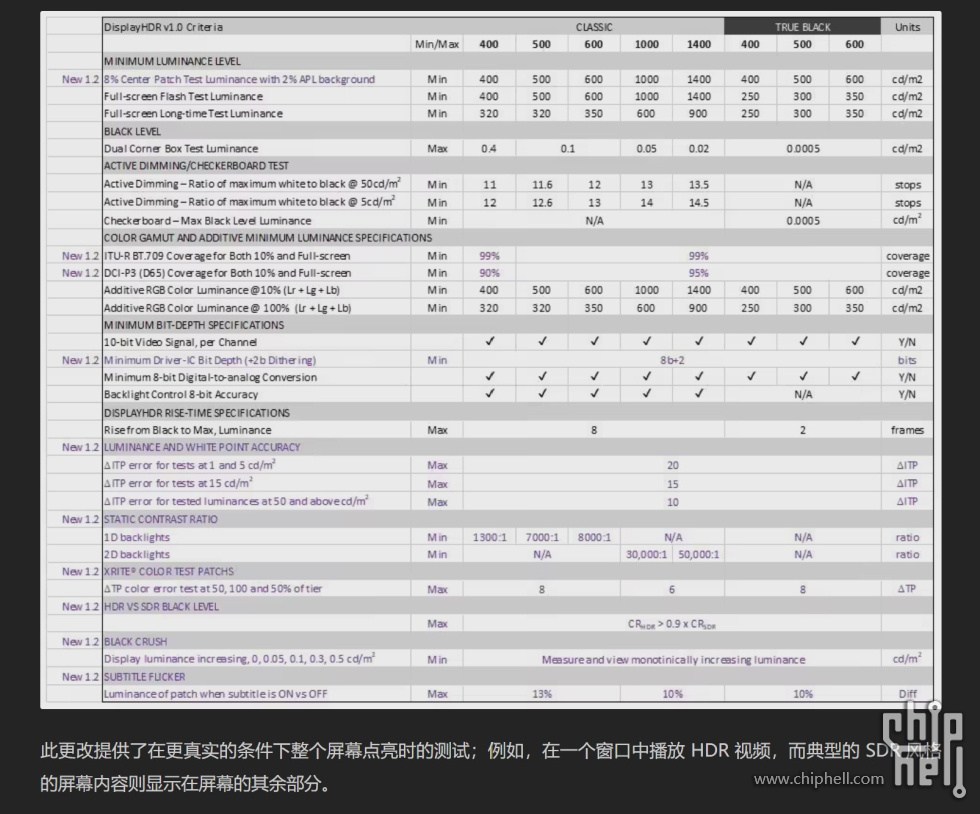Click 'COLOR GAMUT AND ADDITIVE MINIMUM LUMINANCE' heading
Viewport: 980px width, 814px height.
(268, 238)
